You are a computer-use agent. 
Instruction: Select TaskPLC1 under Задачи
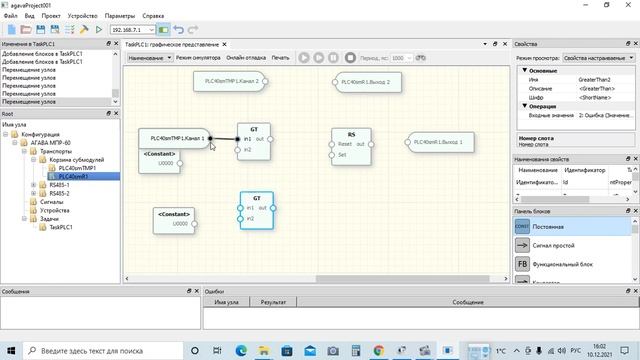click(61, 227)
